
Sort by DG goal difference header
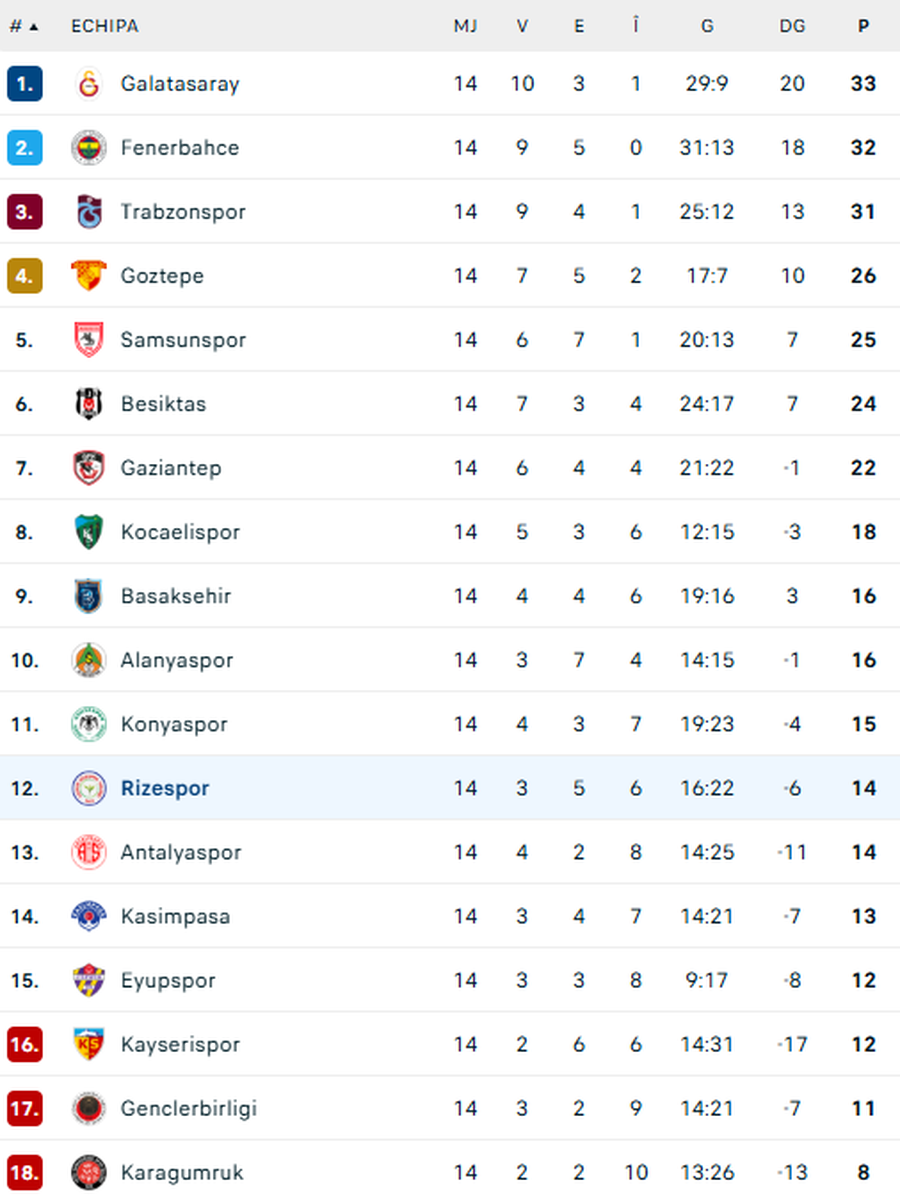792,26
